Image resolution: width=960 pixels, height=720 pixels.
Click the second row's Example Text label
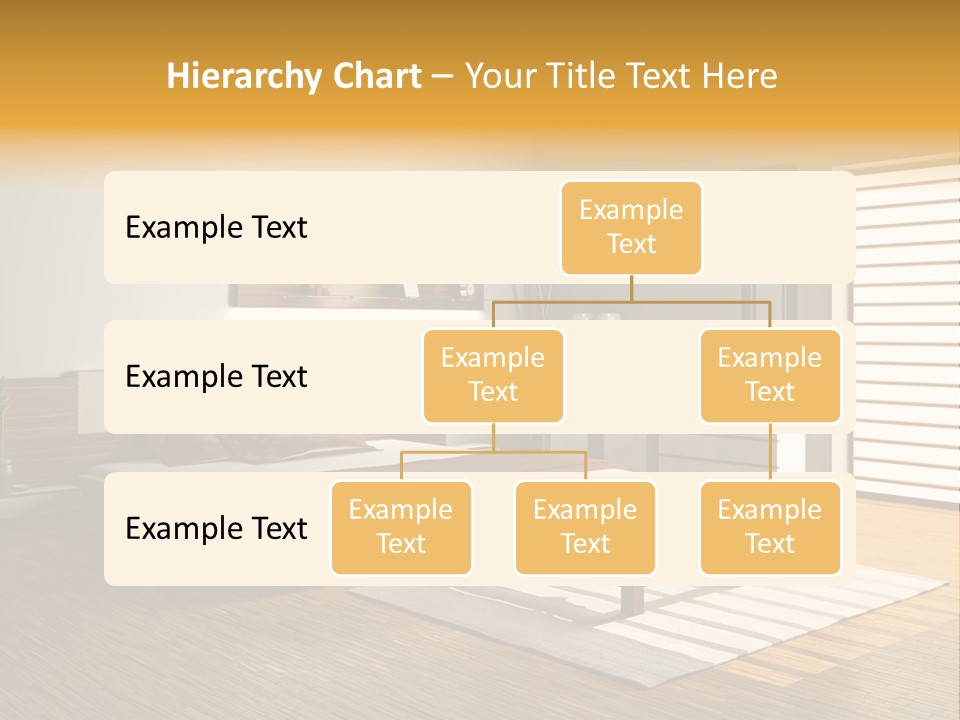[216, 376]
